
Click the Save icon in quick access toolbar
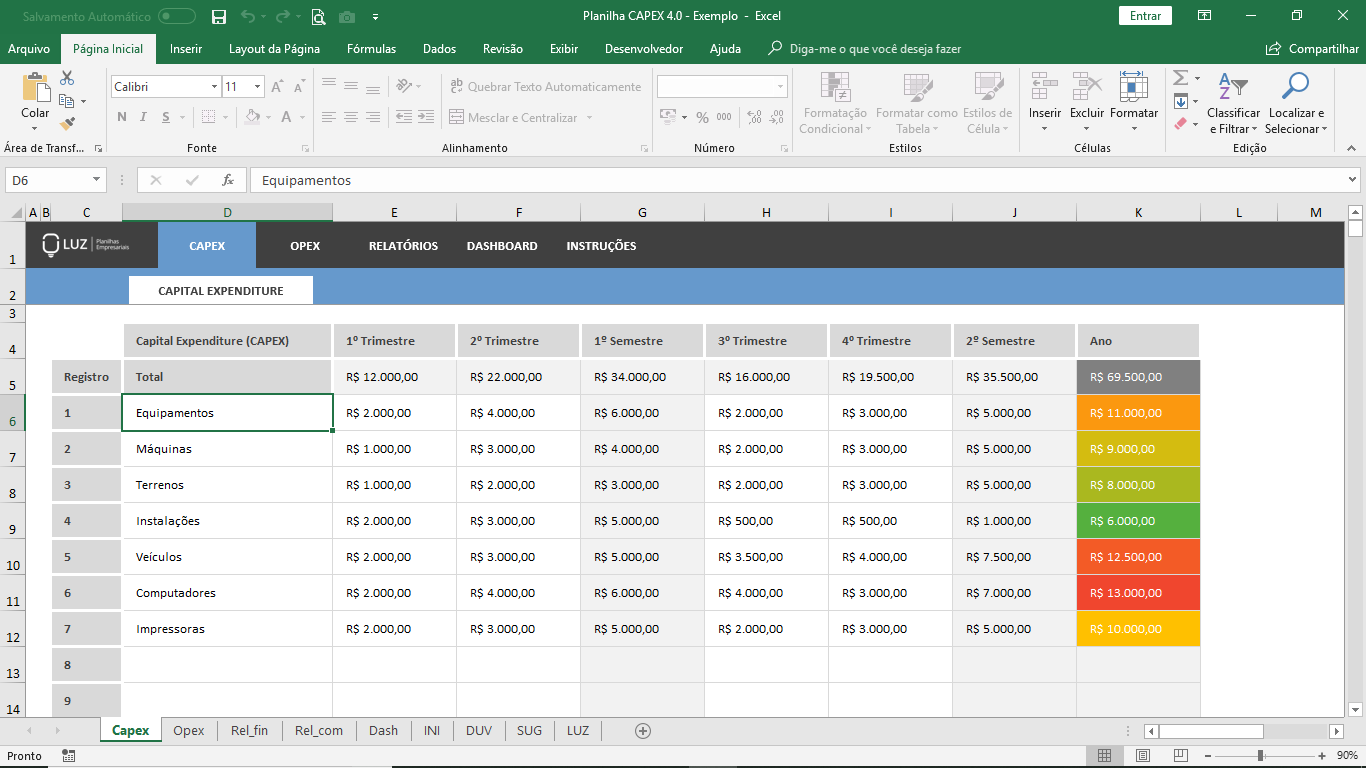[219, 17]
